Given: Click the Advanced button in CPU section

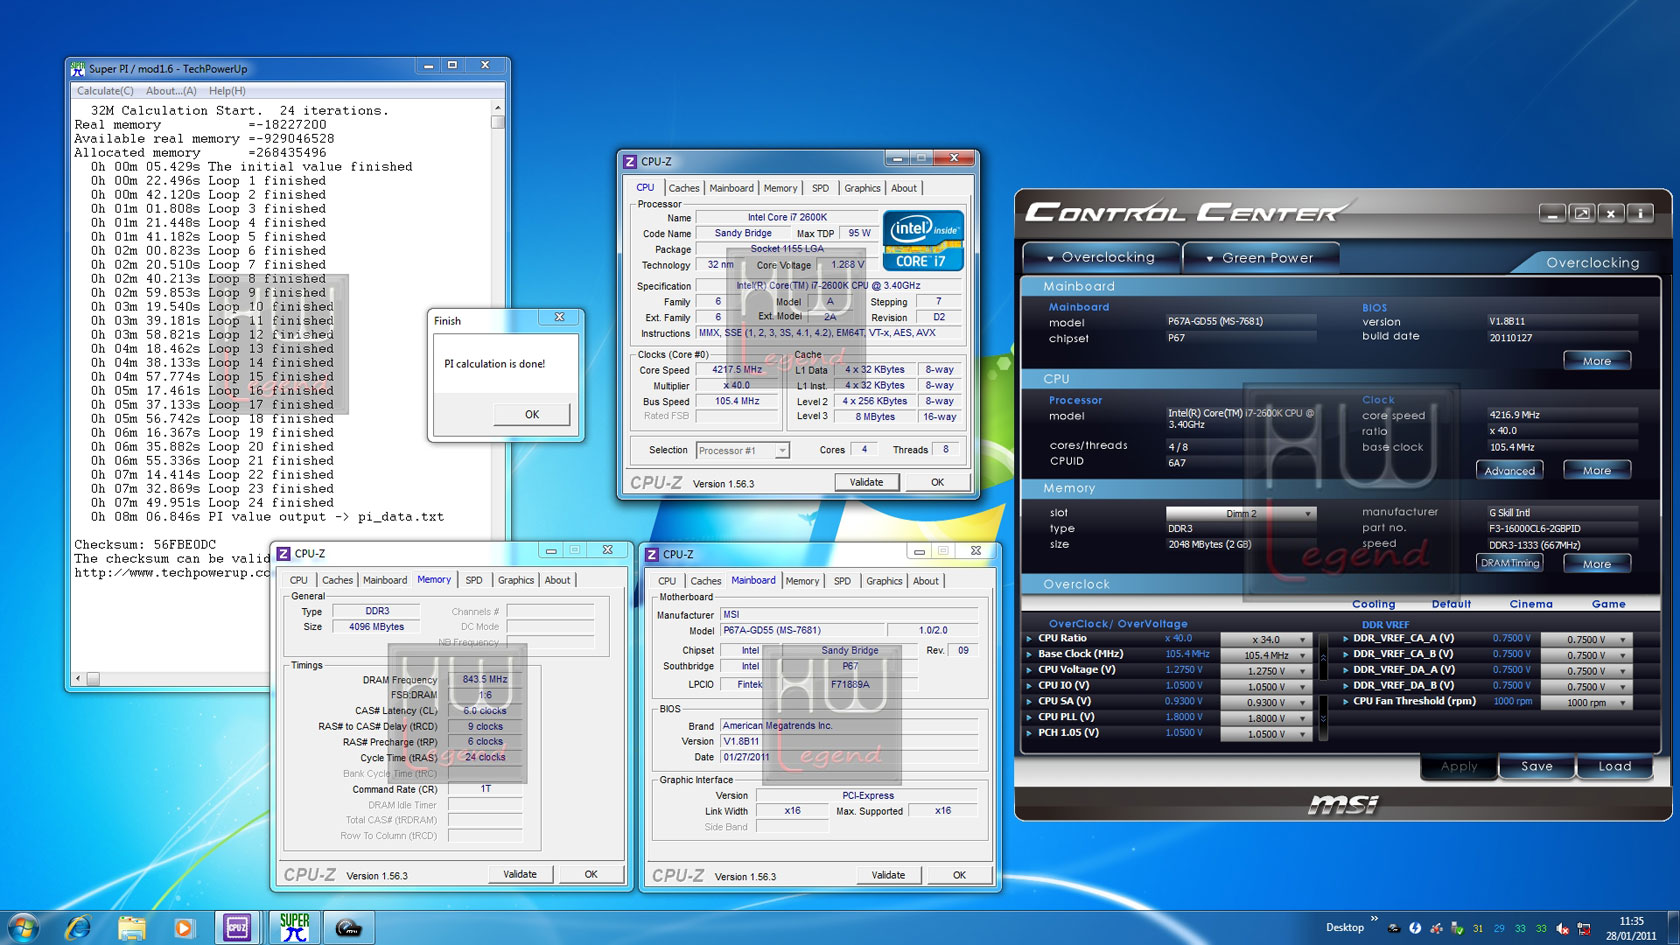Looking at the screenshot, I should click(x=1509, y=471).
